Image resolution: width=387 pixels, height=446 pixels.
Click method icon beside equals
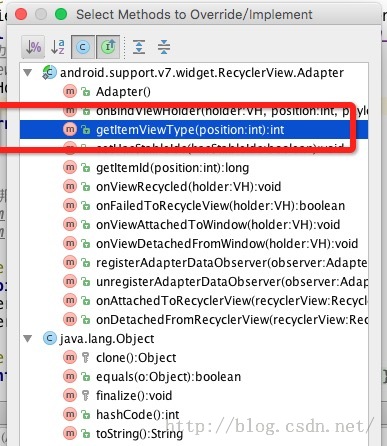tap(70, 376)
